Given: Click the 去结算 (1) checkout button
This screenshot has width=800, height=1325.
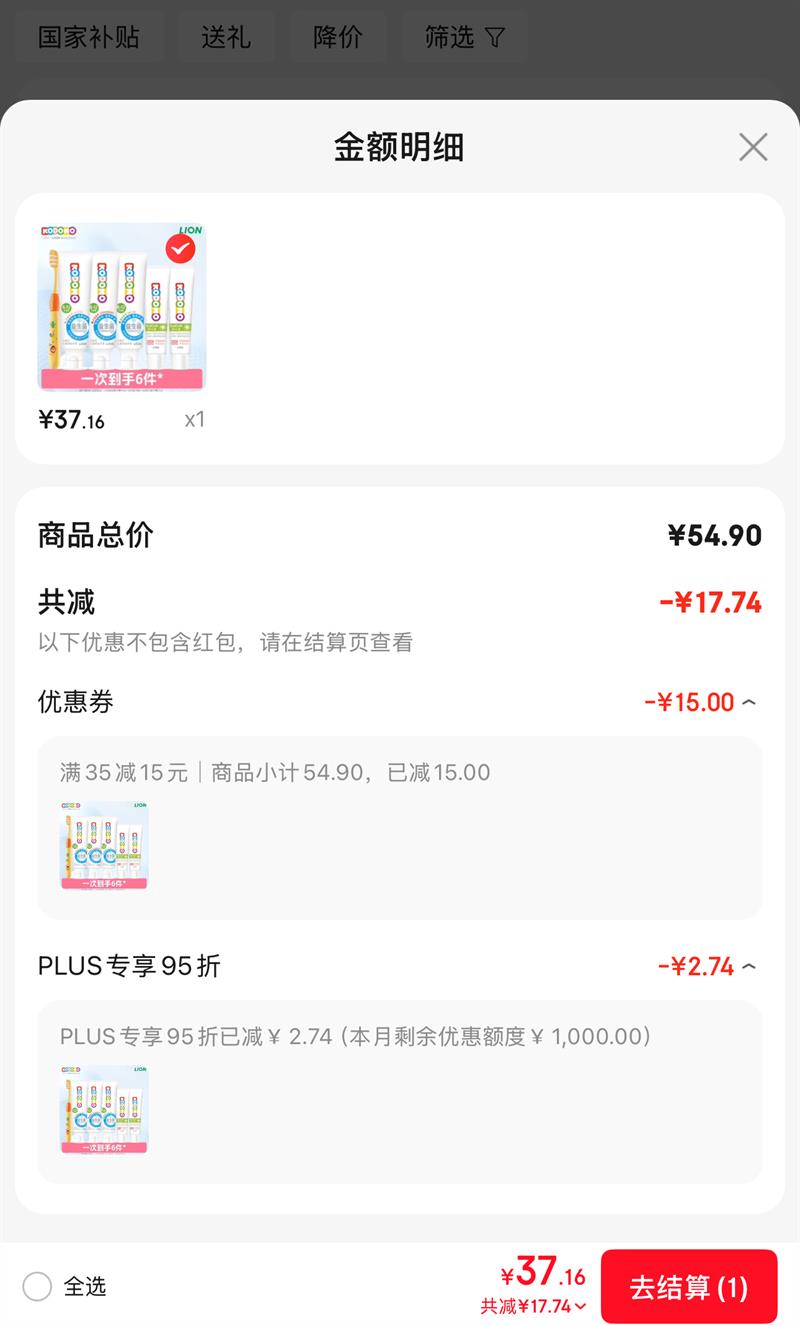Looking at the screenshot, I should tap(688, 1287).
